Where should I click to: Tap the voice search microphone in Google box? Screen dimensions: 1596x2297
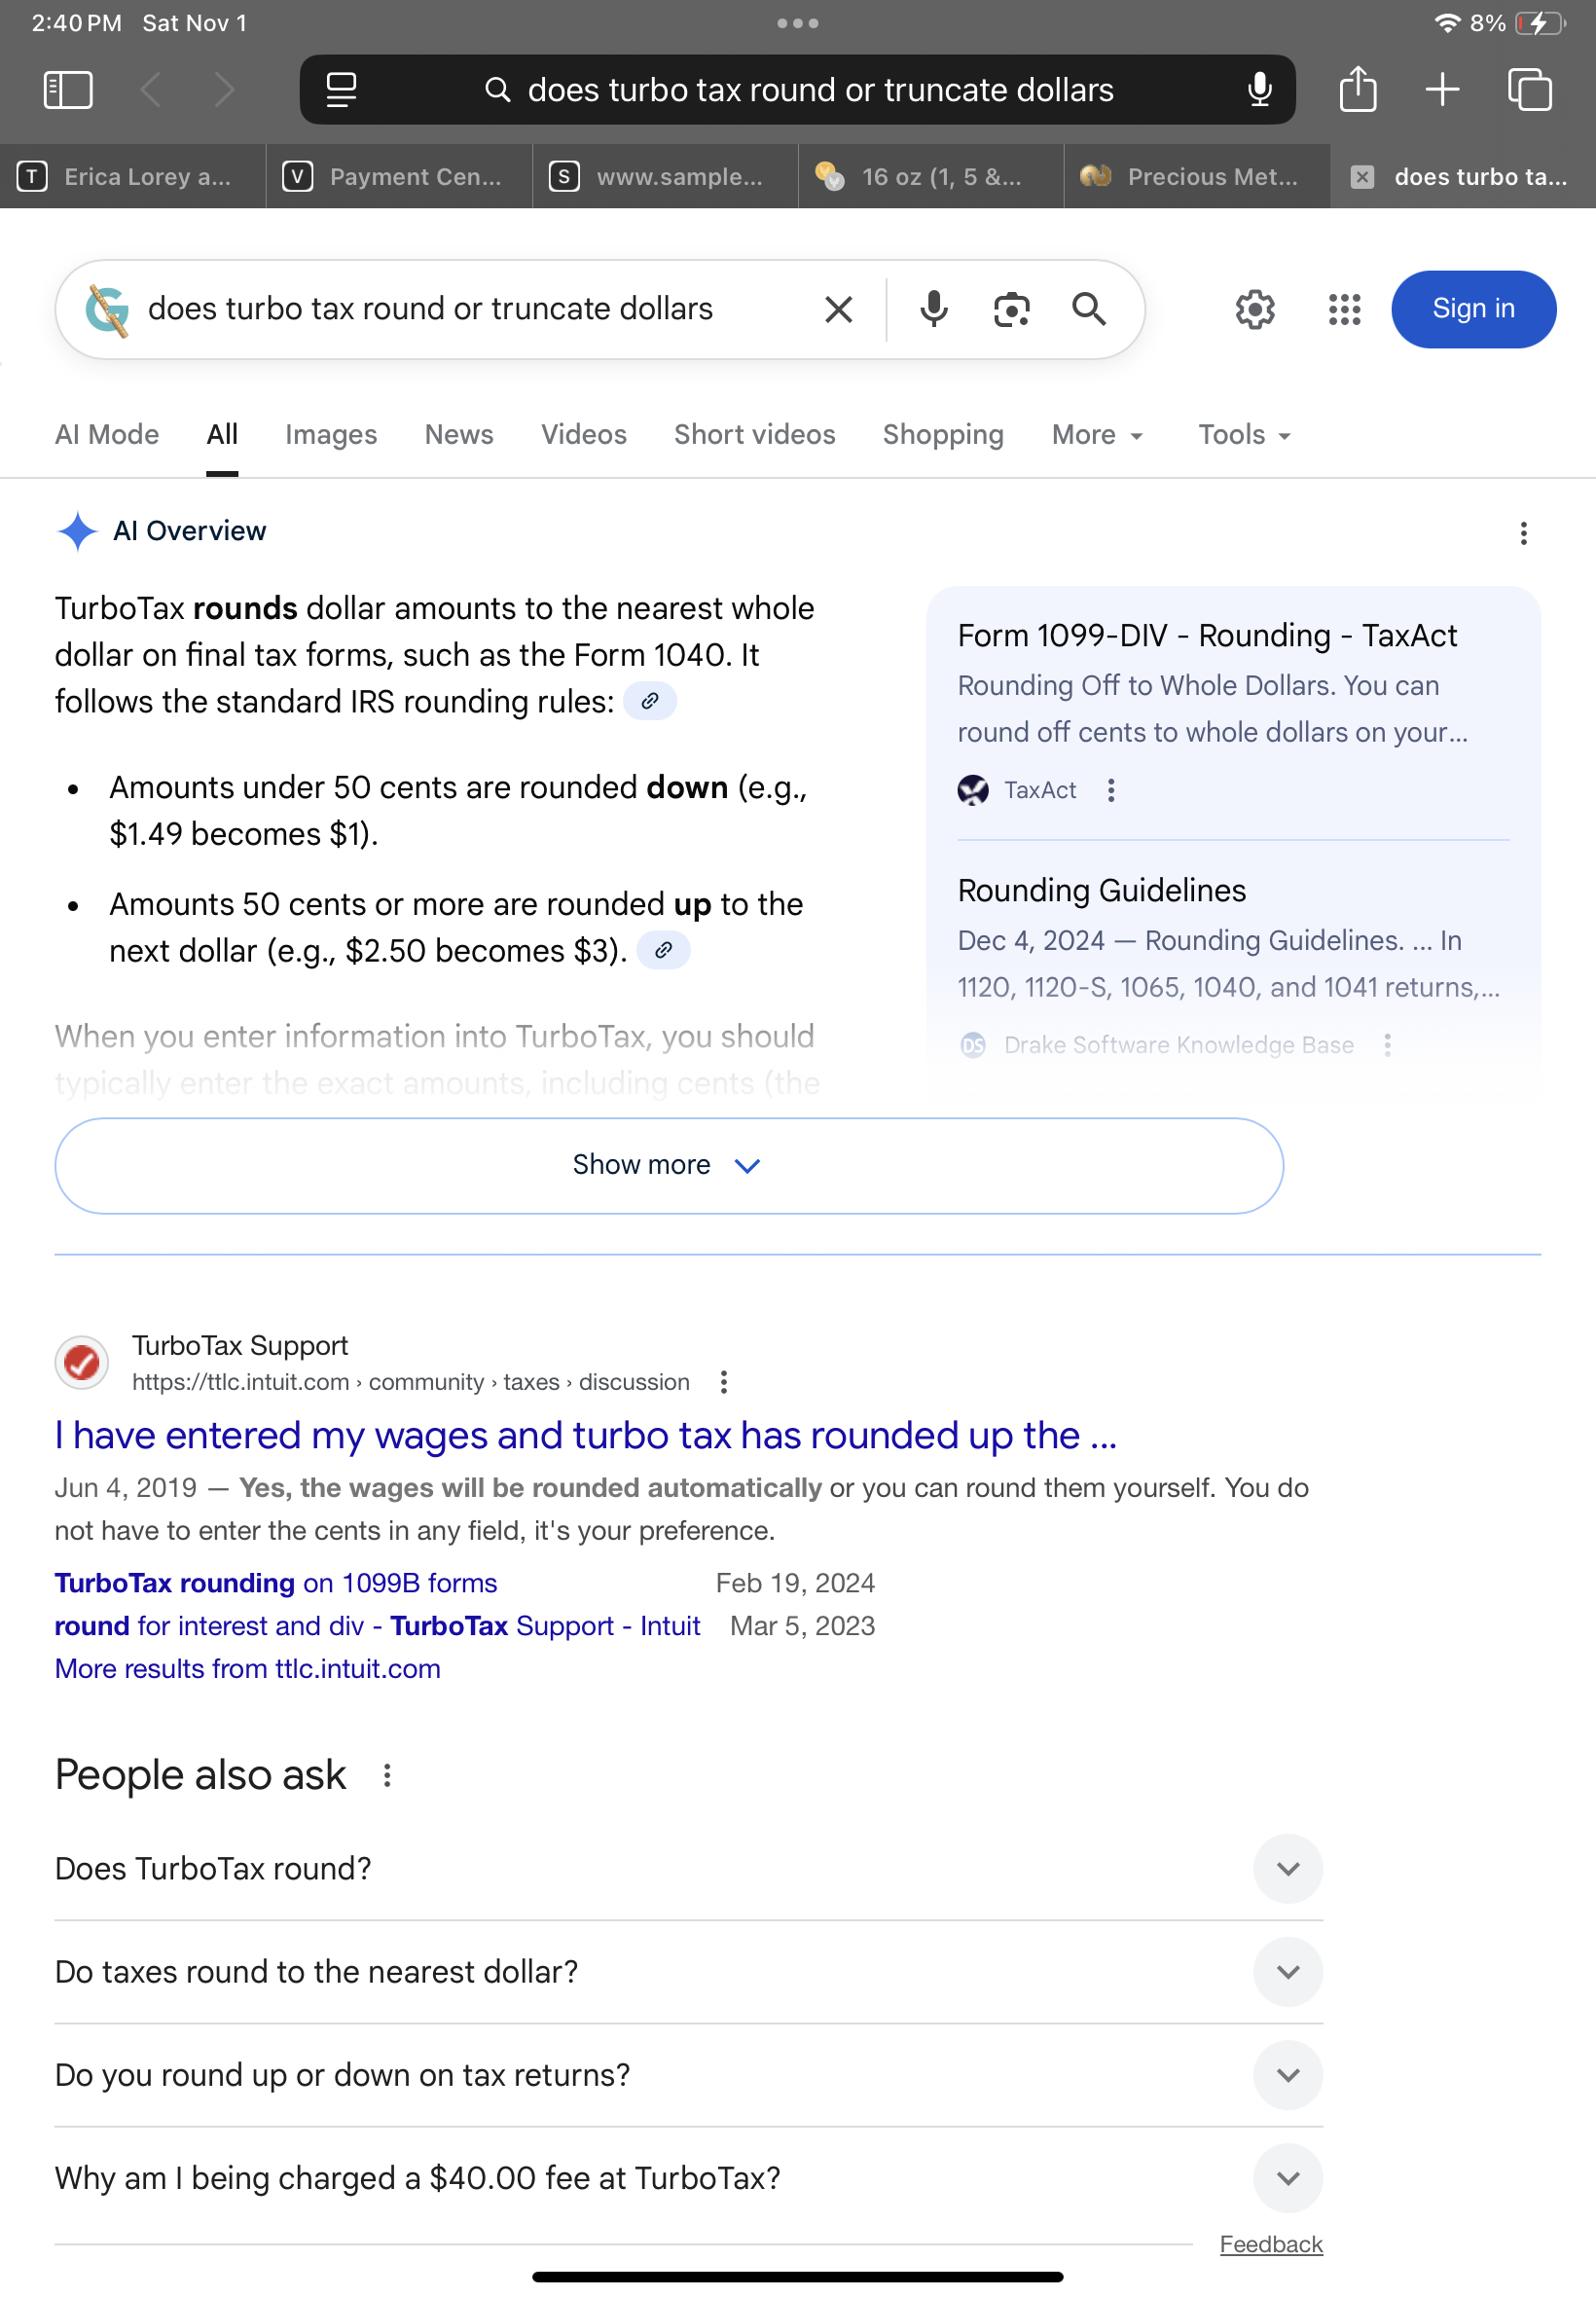coord(933,309)
